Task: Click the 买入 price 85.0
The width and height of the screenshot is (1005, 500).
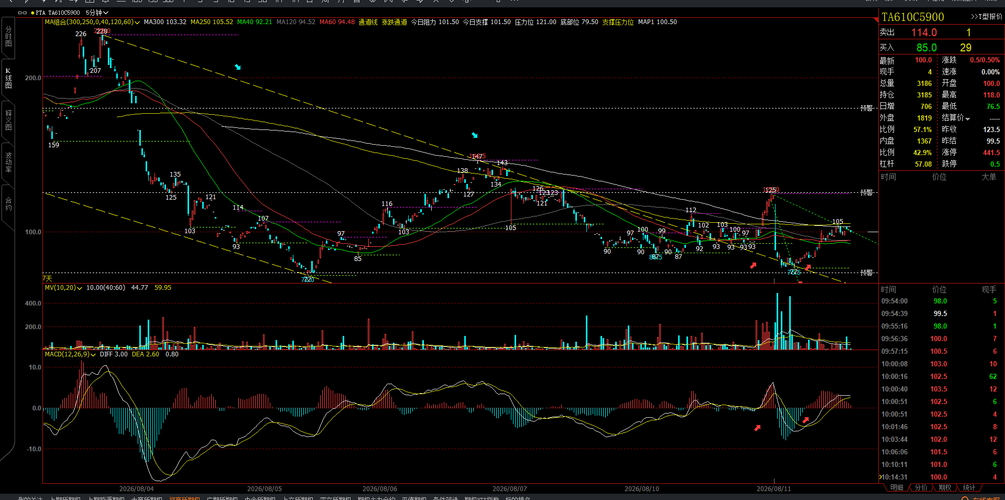Action: (927, 47)
